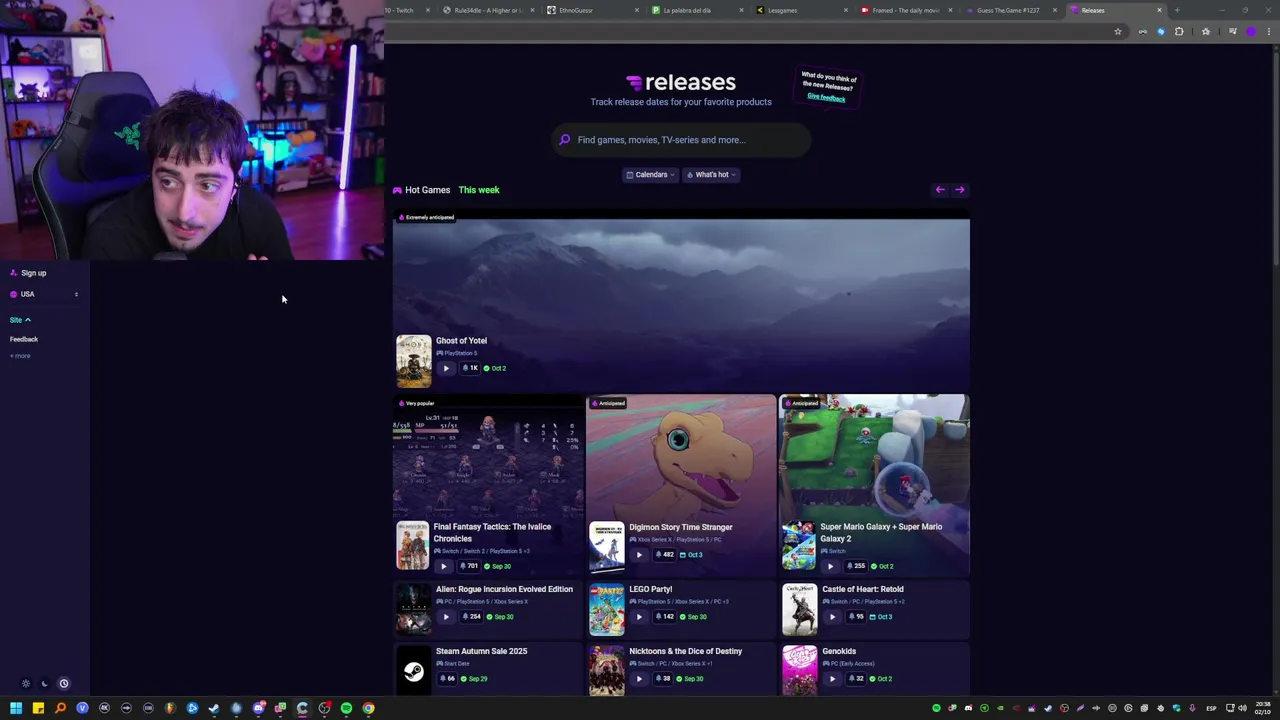Open the USA region selector
Image resolution: width=1280 pixels, height=720 pixels.
point(45,294)
